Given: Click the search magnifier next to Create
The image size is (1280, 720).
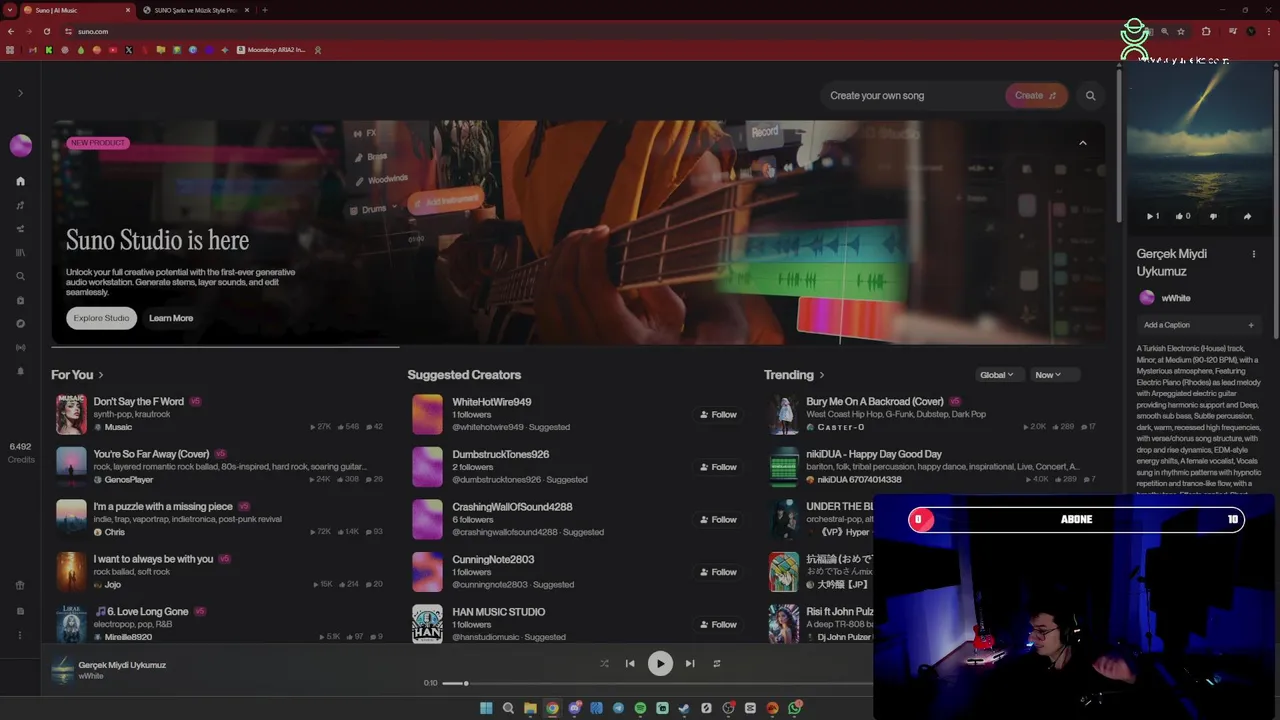Looking at the screenshot, I should pyautogui.click(x=1090, y=96).
